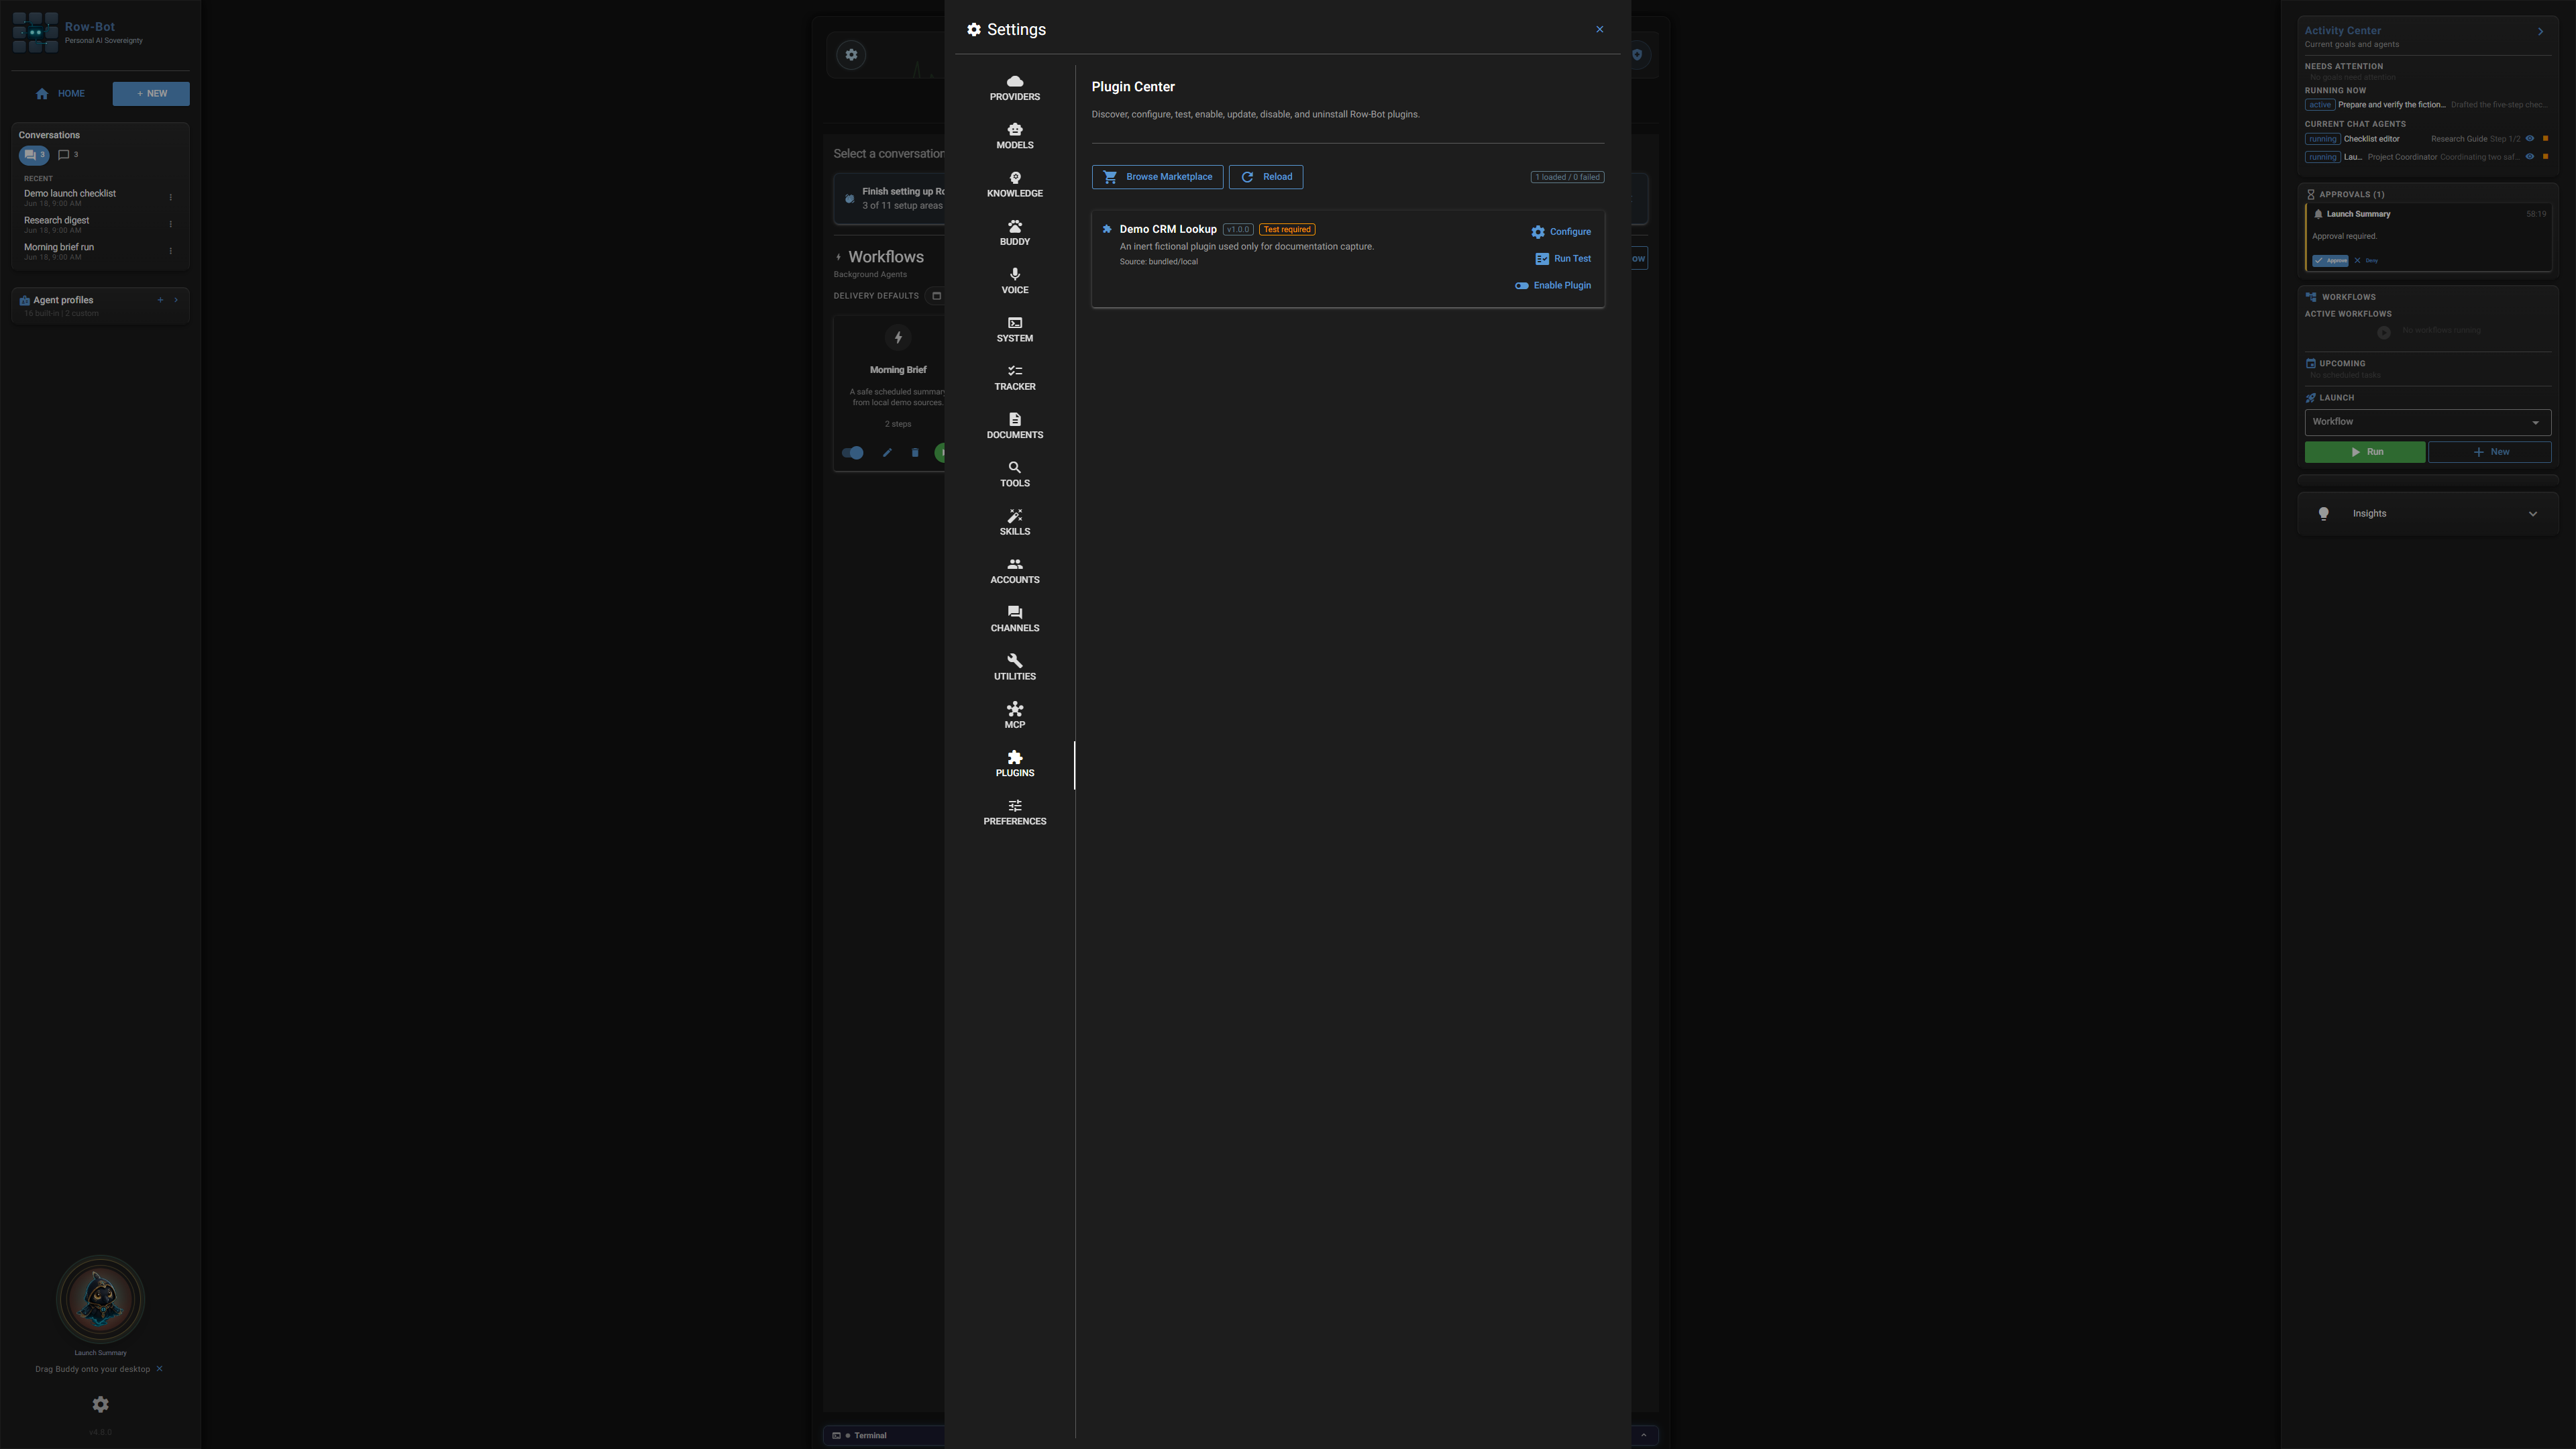Select the Documents file icon

1014,419
